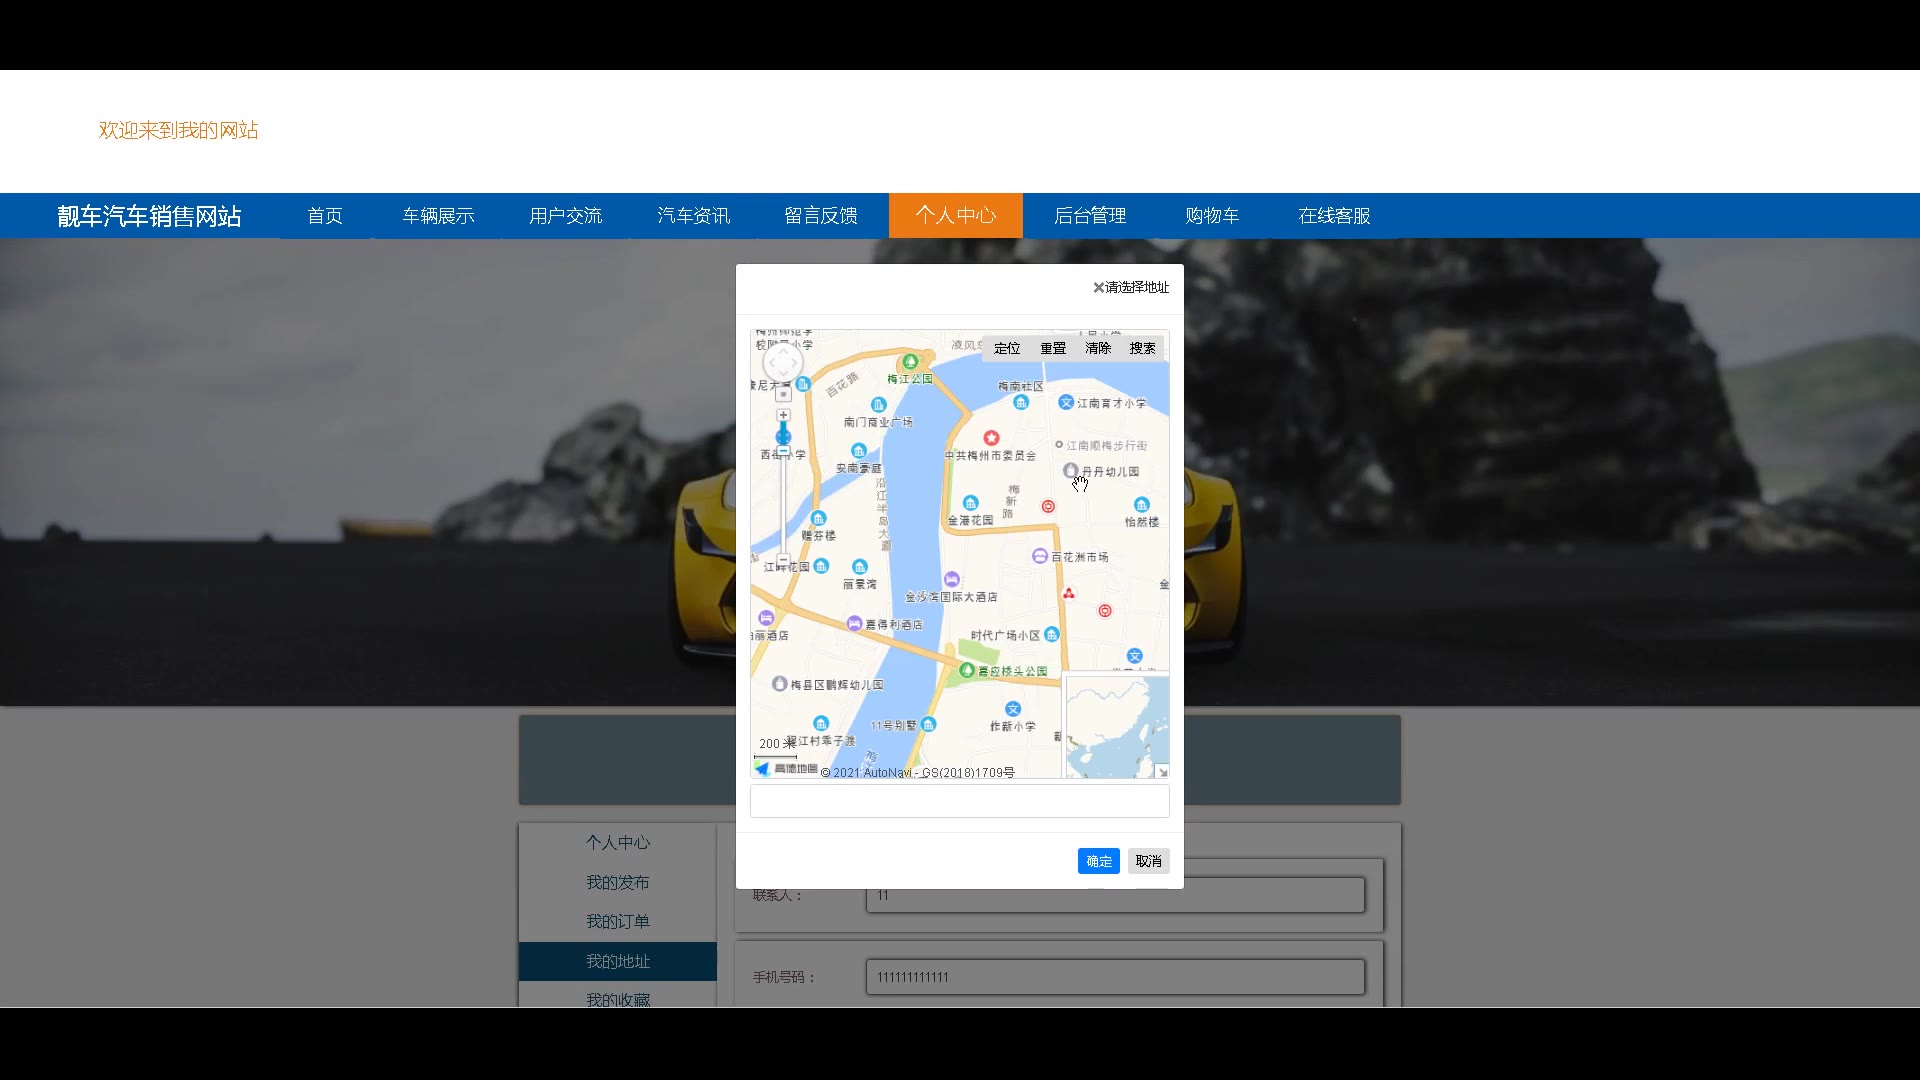The width and height of the screenshot is (1920, 1080).
Task: Close the 请选择地址 dialog with X
Action: coord(1098,288)
